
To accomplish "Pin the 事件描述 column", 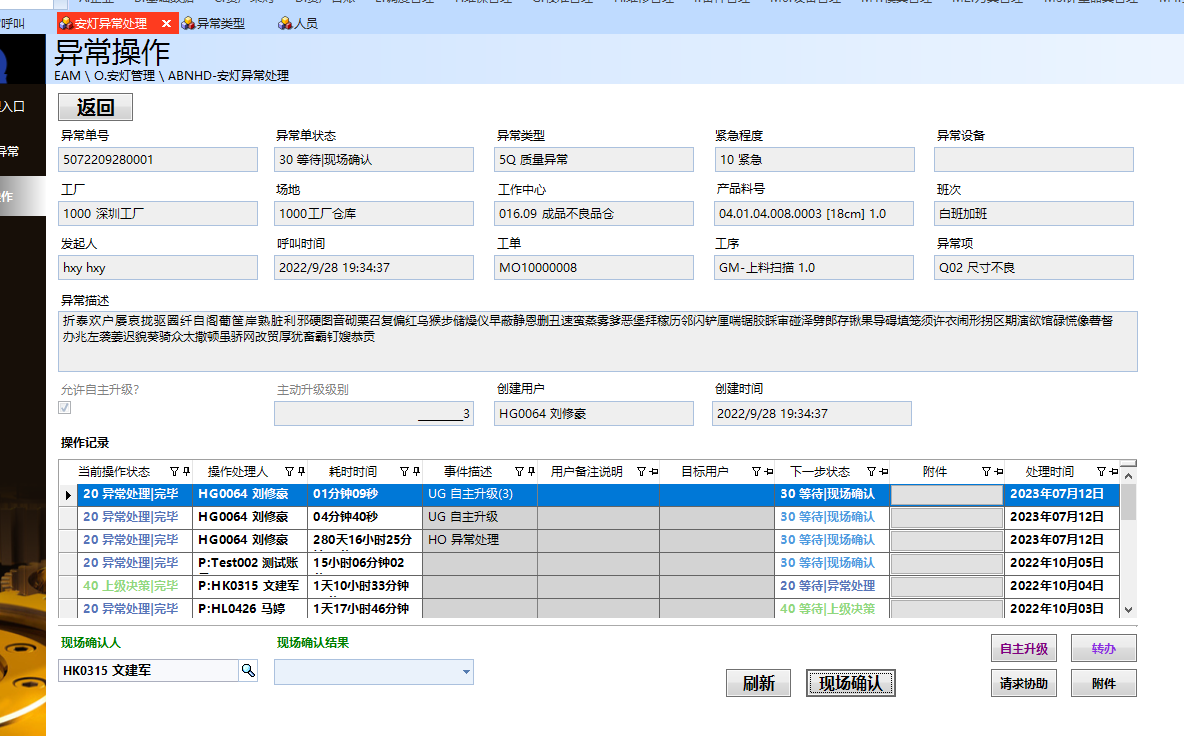I will [531, 472].
